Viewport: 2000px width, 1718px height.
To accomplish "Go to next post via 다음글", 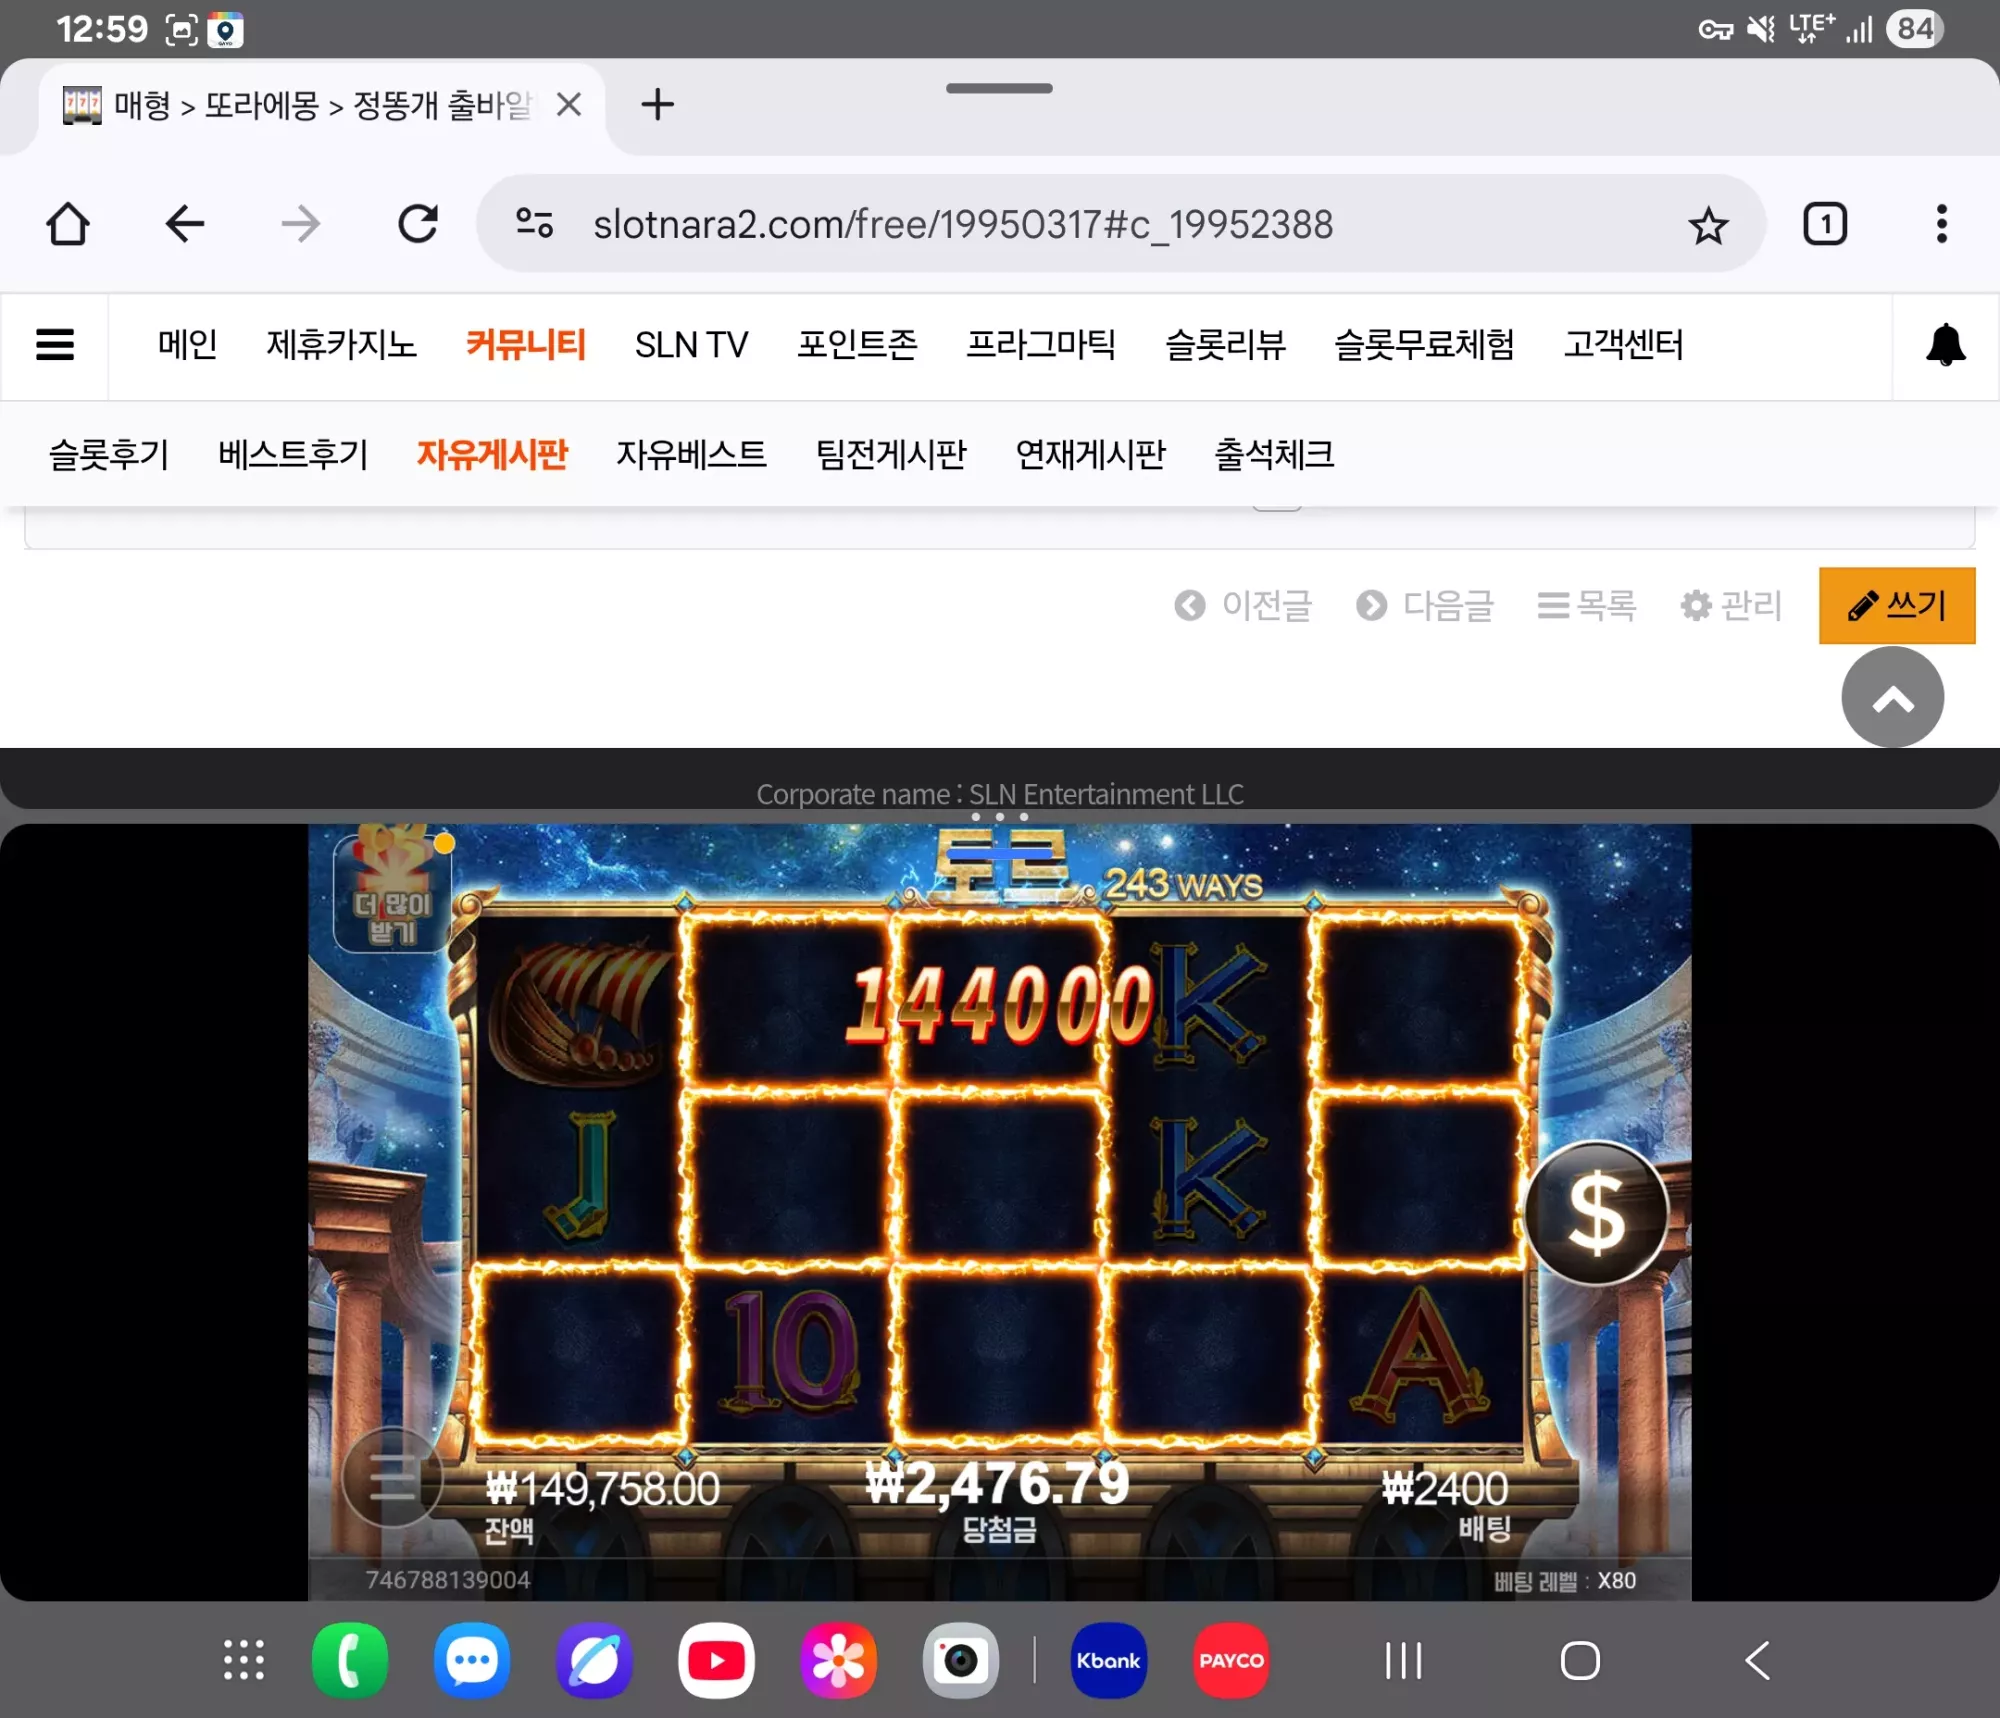I will click(x=1425, y=605).
